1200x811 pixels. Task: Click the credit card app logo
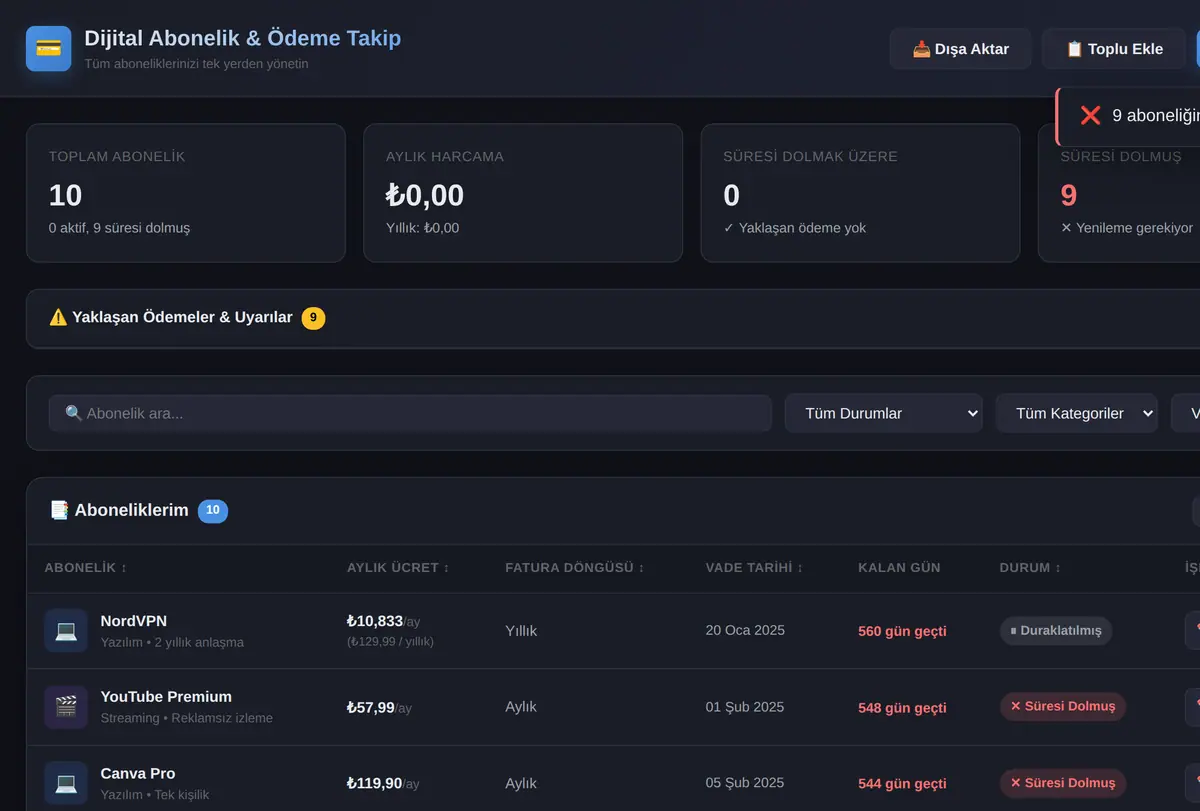(x=48, y=48)
